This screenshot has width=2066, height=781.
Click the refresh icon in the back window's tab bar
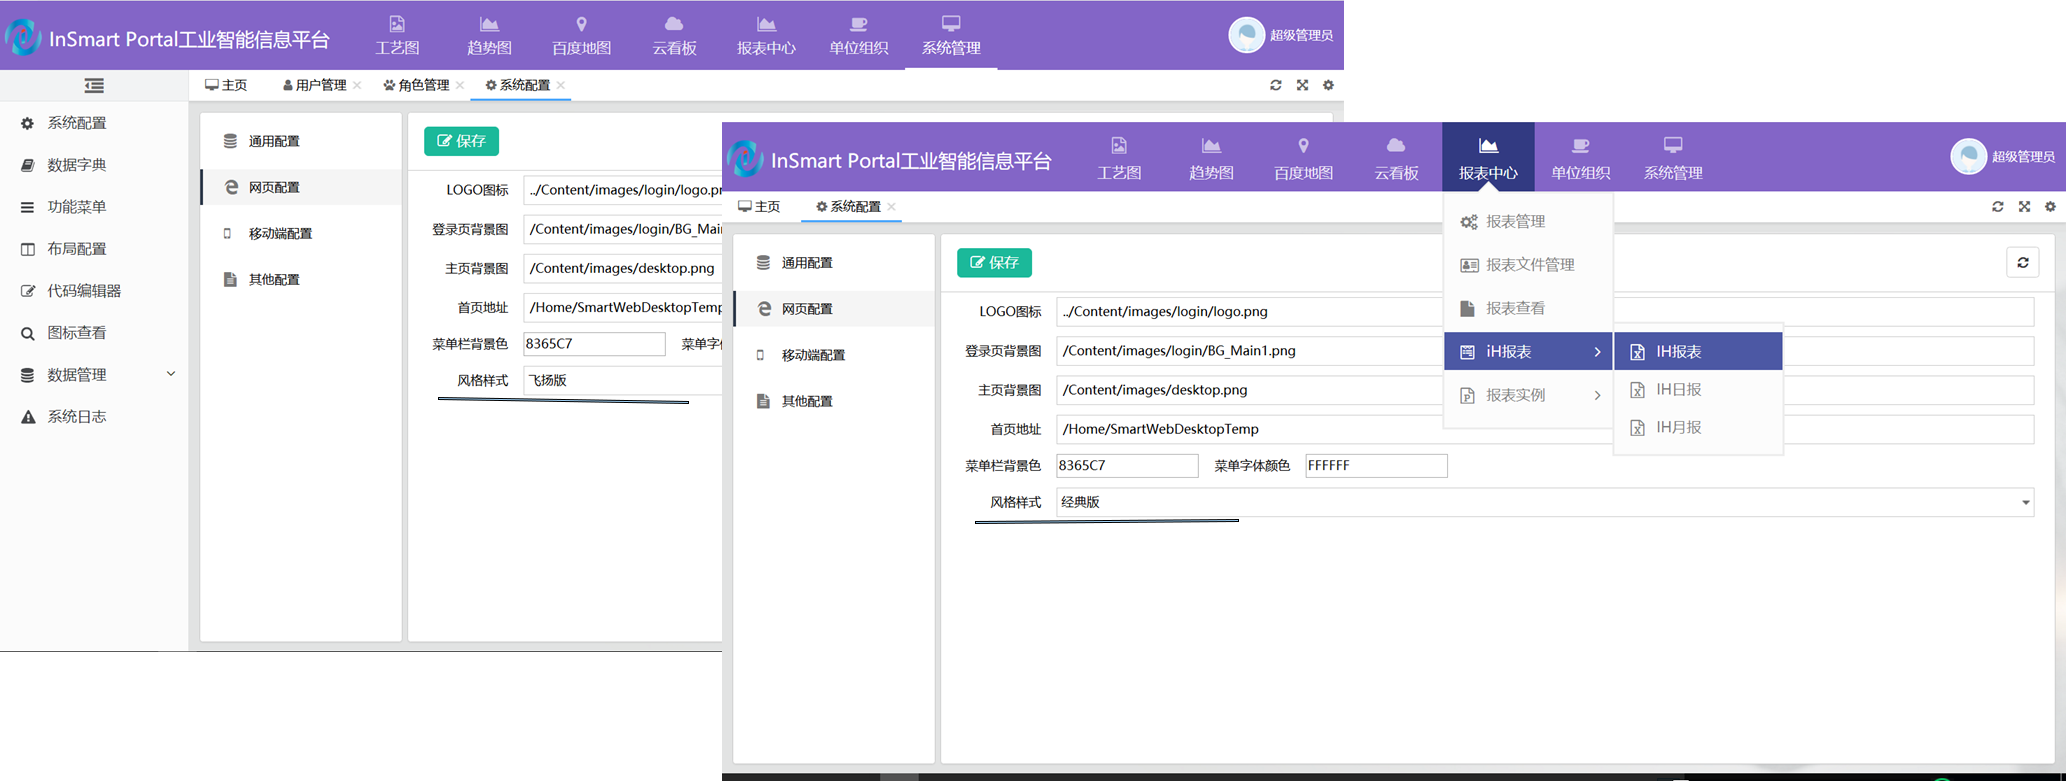coord(1276,85)
